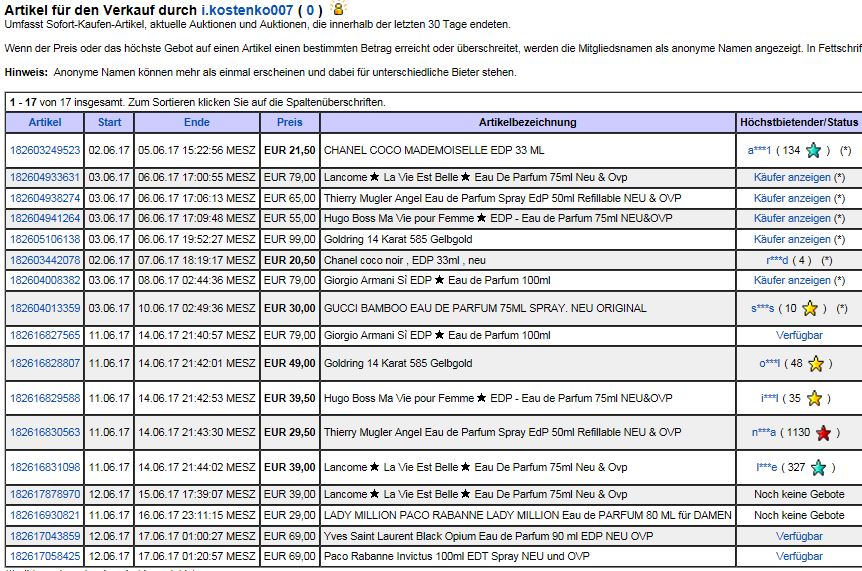Click price EUR 20,50
The width and height of the screenshot is (862, 571).
point(290,260)
